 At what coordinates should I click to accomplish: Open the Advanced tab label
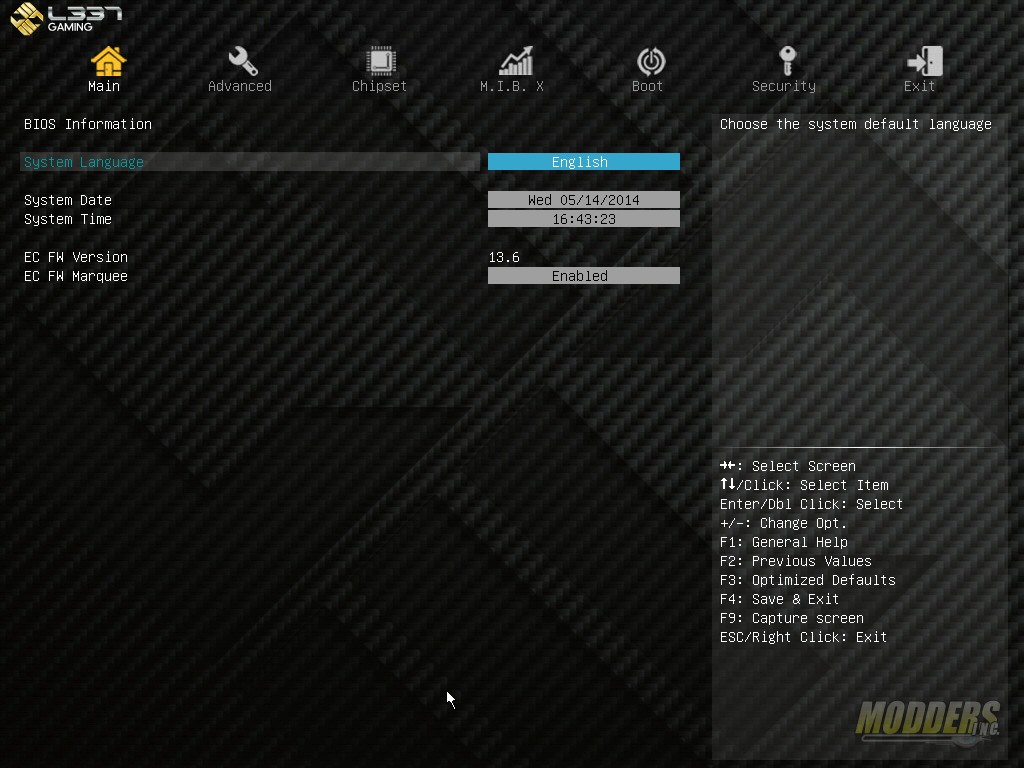[240, 86]
